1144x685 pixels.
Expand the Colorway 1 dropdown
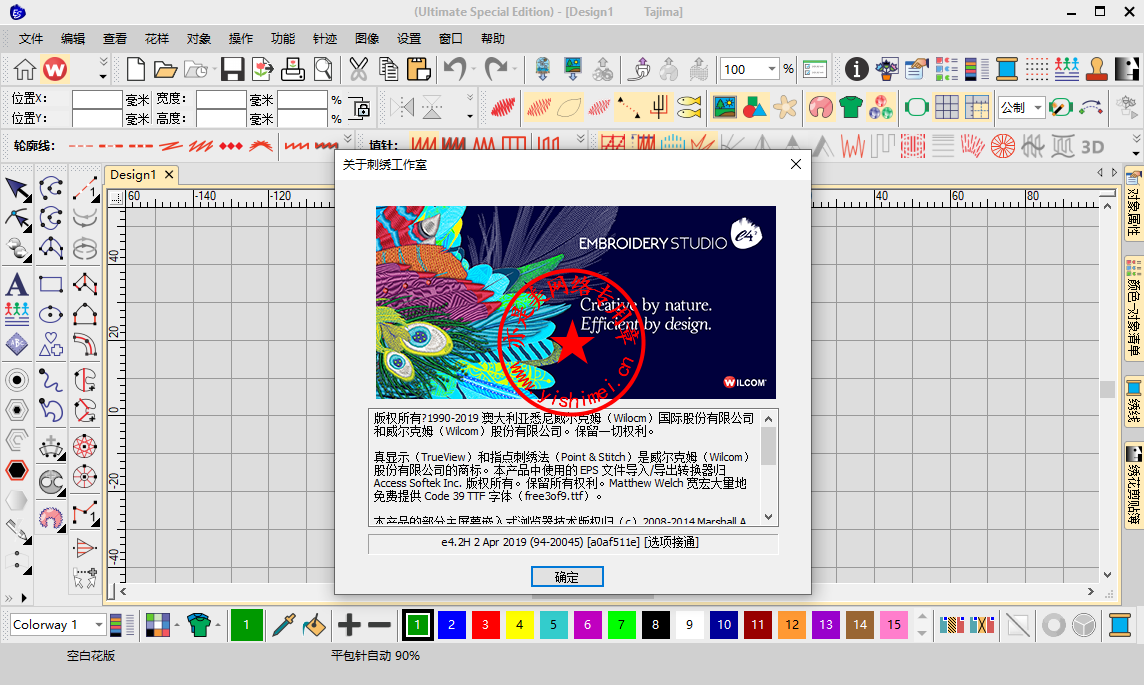(98, 624)
